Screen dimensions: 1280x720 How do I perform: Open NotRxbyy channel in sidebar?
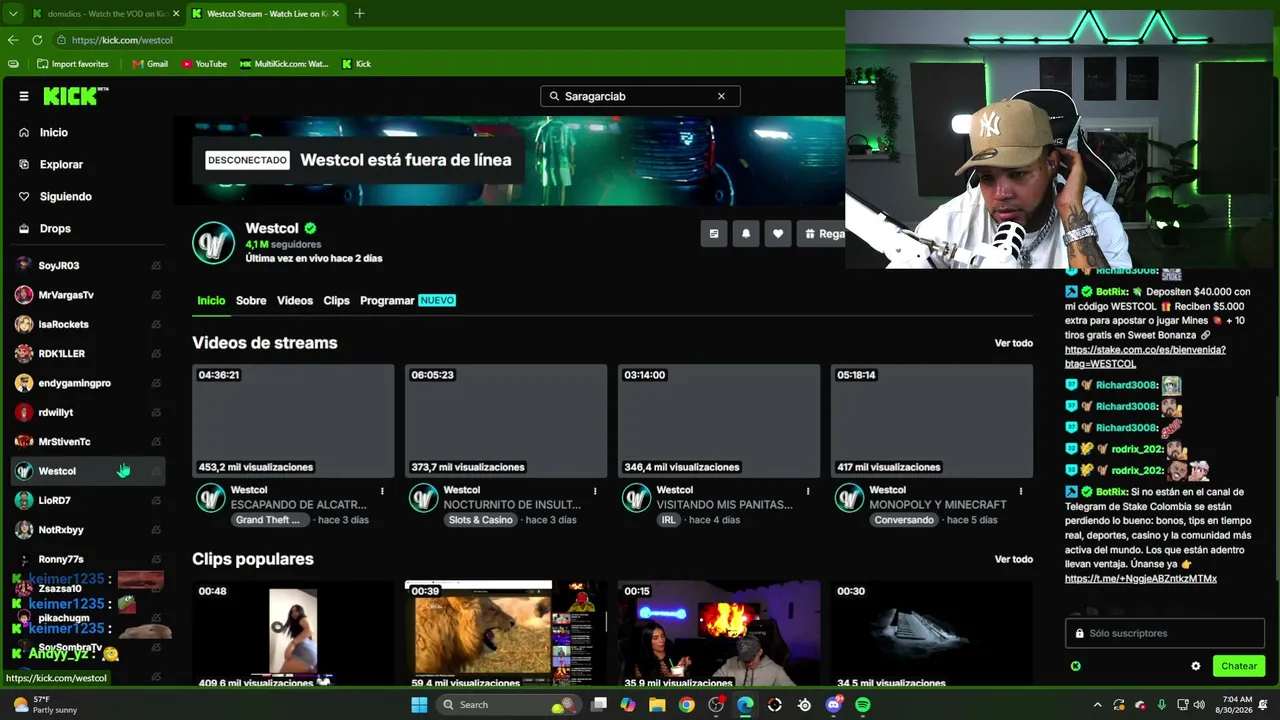tap(88, 529)
